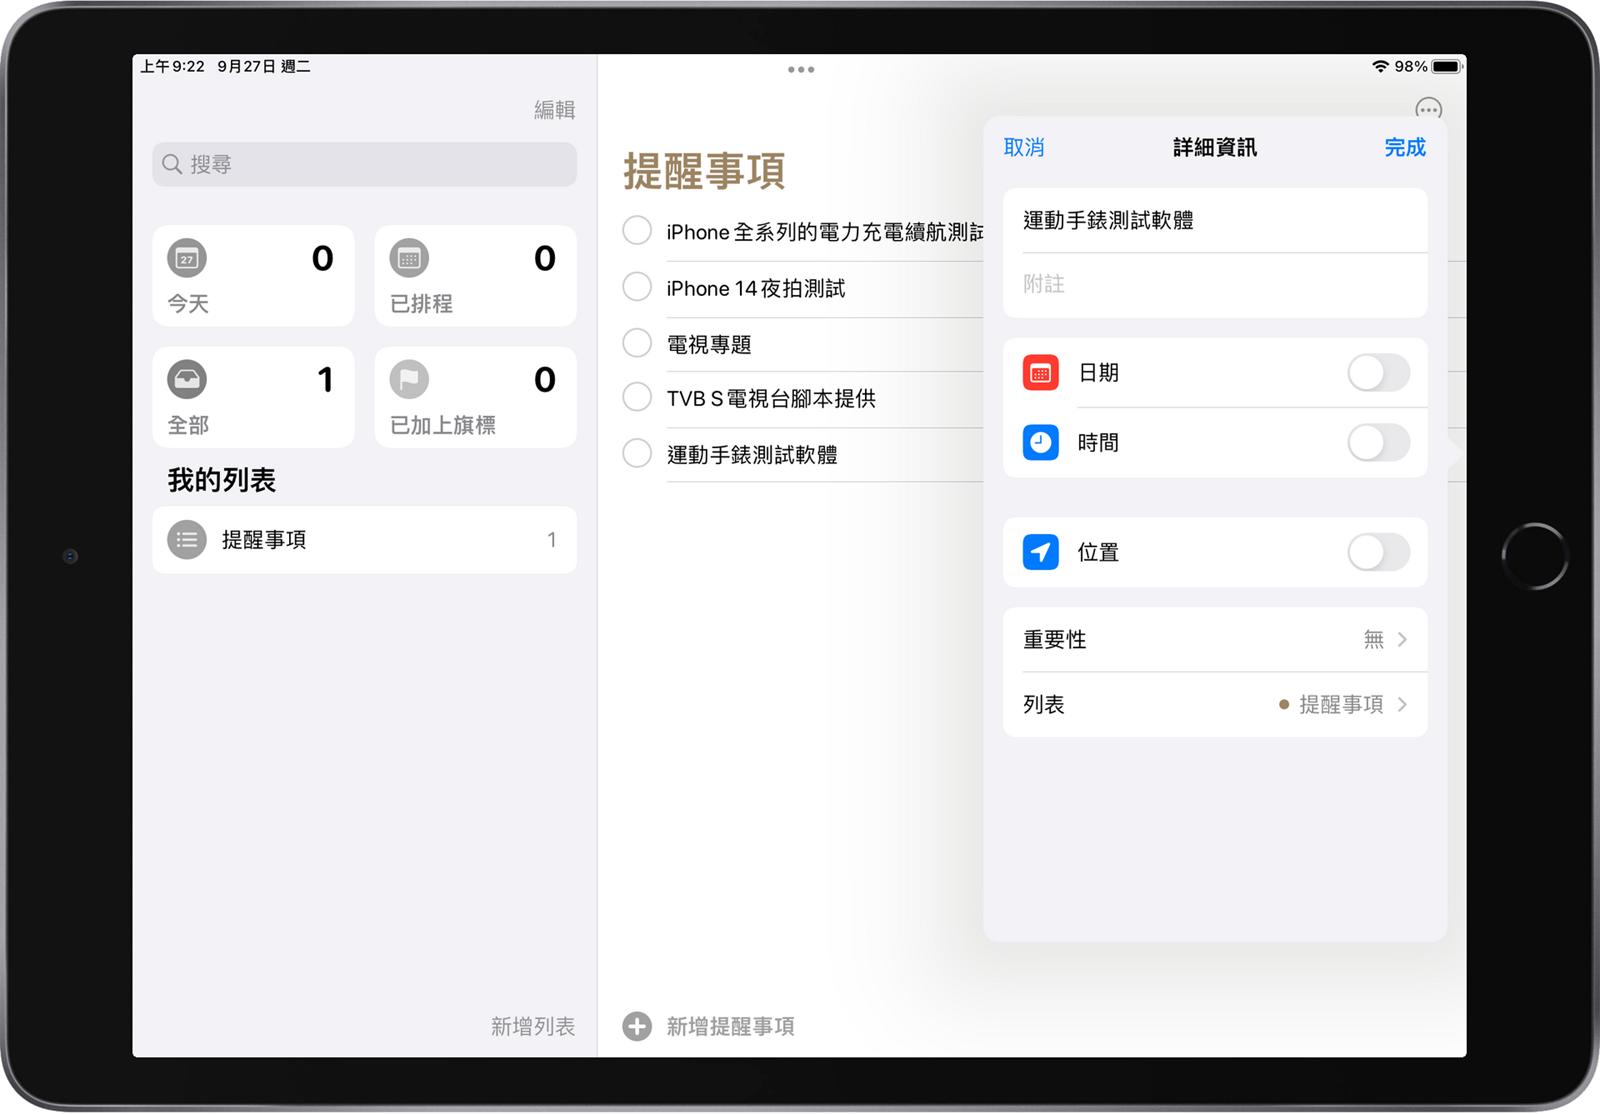This screenshot has height=1114, width=1600.
Task: Expand the Priority (重要性) options
Action: [x=1214, y=640]
